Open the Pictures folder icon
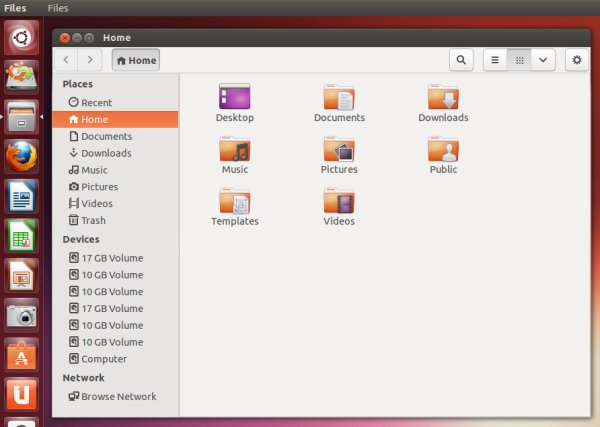600x427 pixels. [x=339, y=150]
